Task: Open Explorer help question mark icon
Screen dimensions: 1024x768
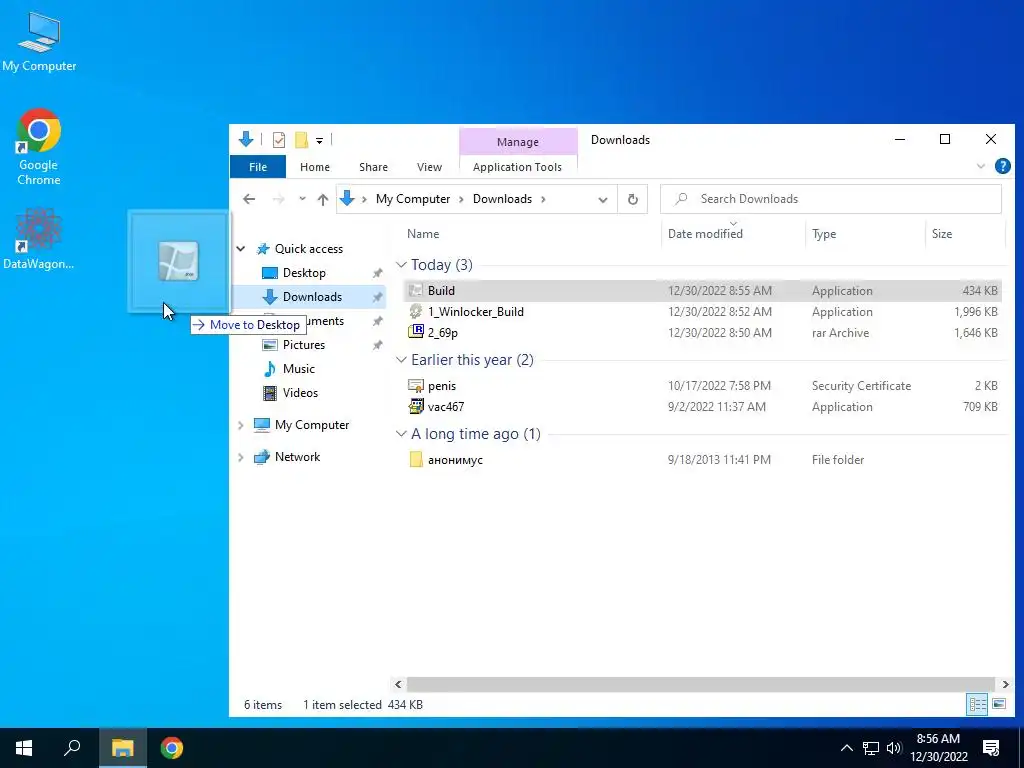Action: (1002, 167)
